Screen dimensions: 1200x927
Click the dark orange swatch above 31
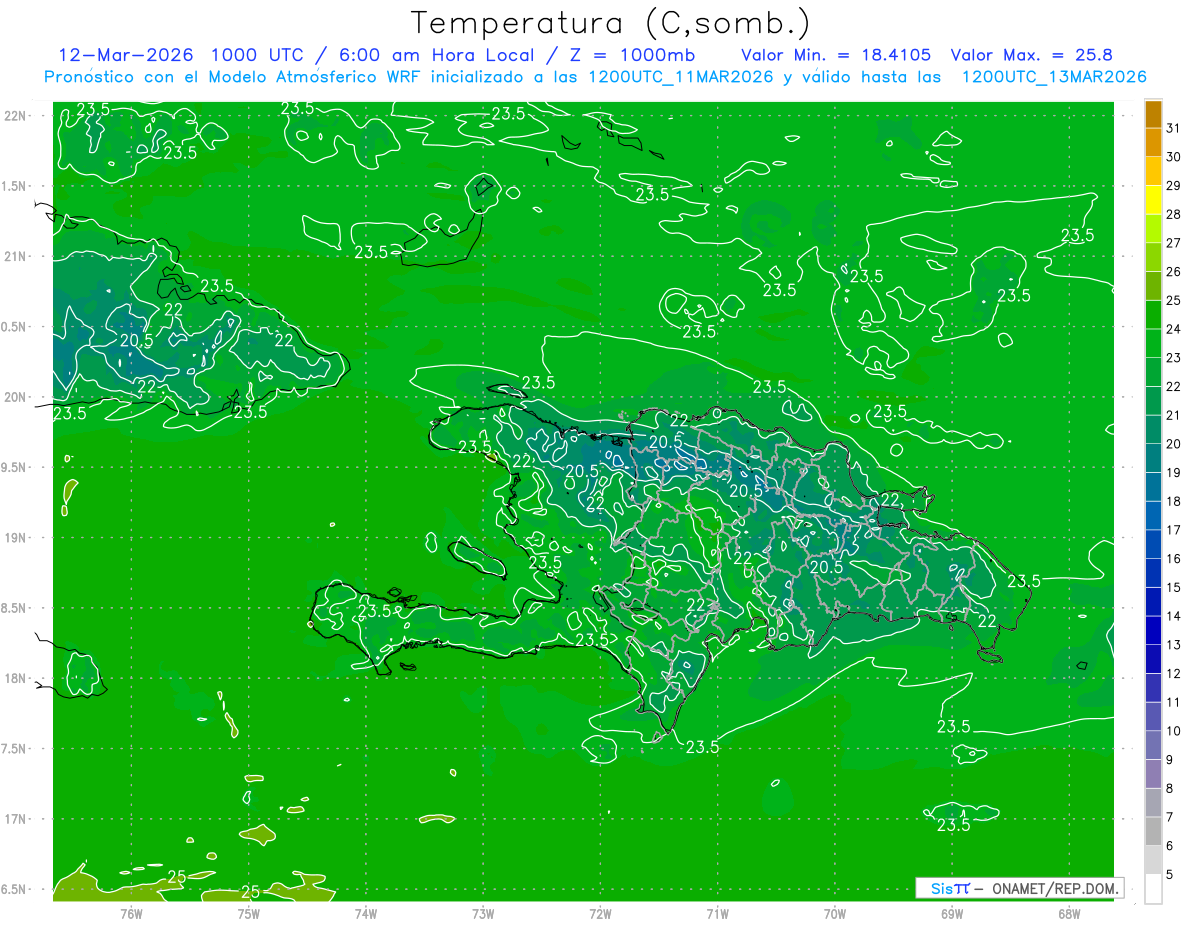click(1153, 114)
